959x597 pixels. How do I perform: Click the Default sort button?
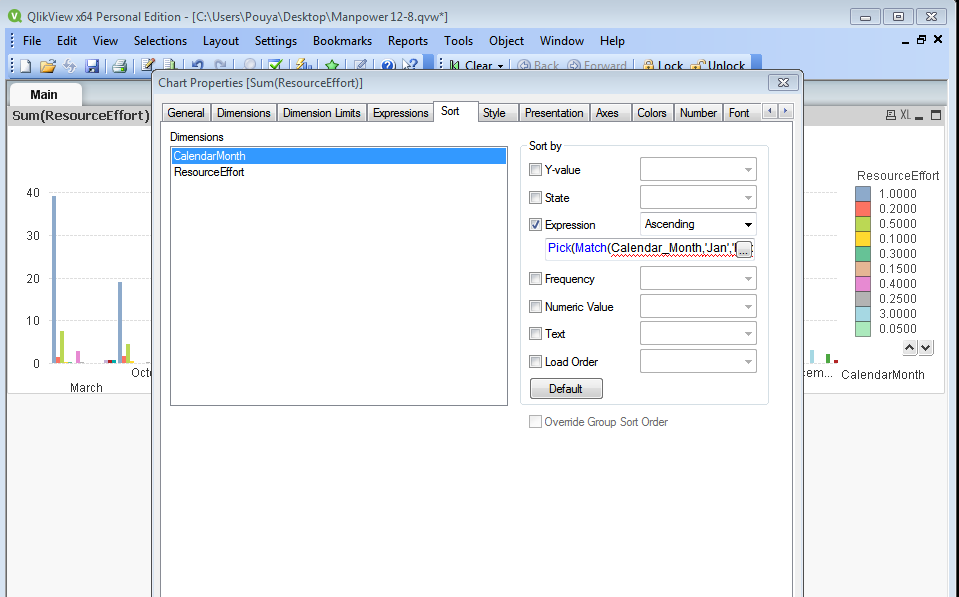tap(566, 389)
